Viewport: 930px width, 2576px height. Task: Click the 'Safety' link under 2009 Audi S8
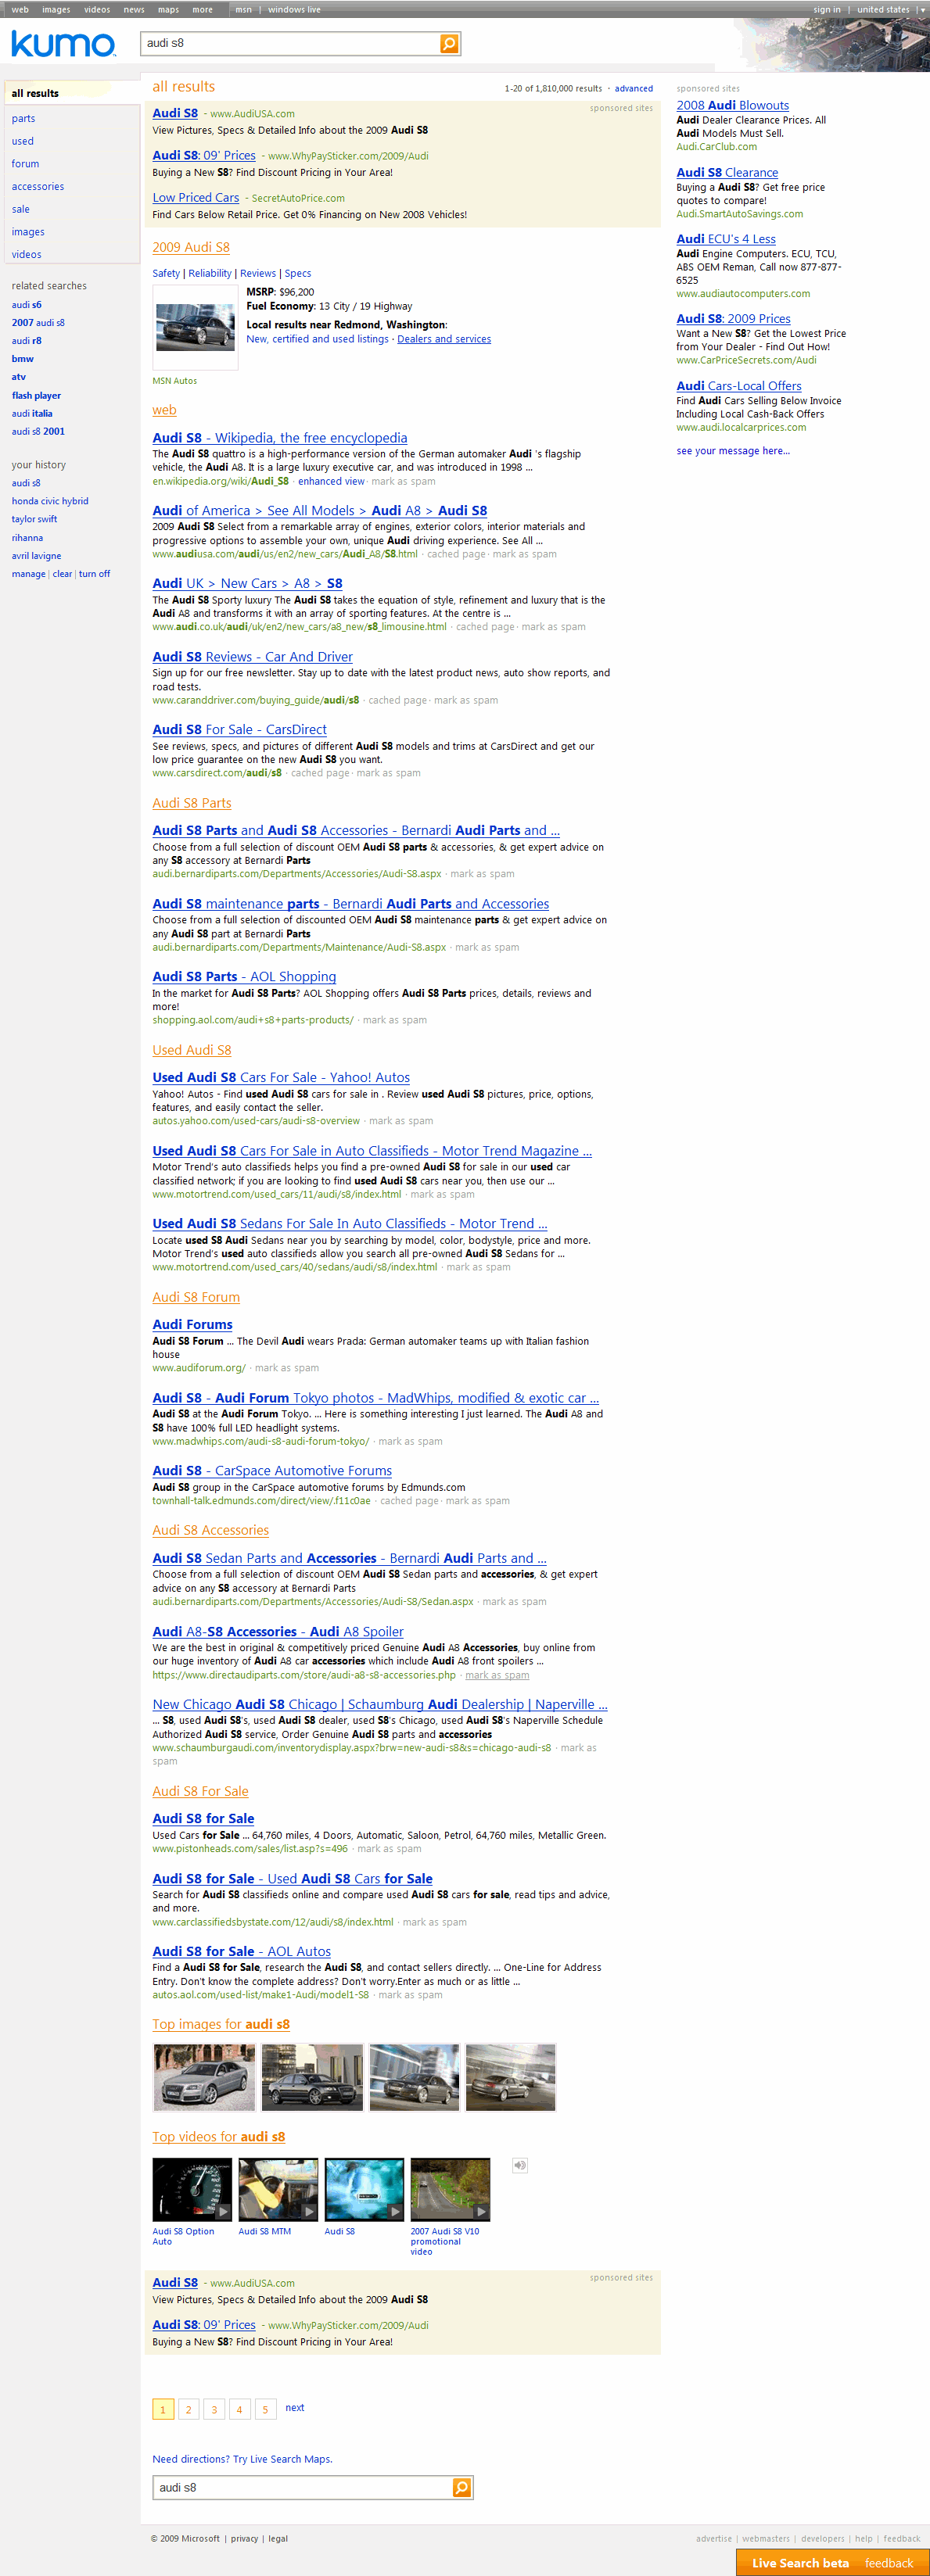(x=166, y=273)
